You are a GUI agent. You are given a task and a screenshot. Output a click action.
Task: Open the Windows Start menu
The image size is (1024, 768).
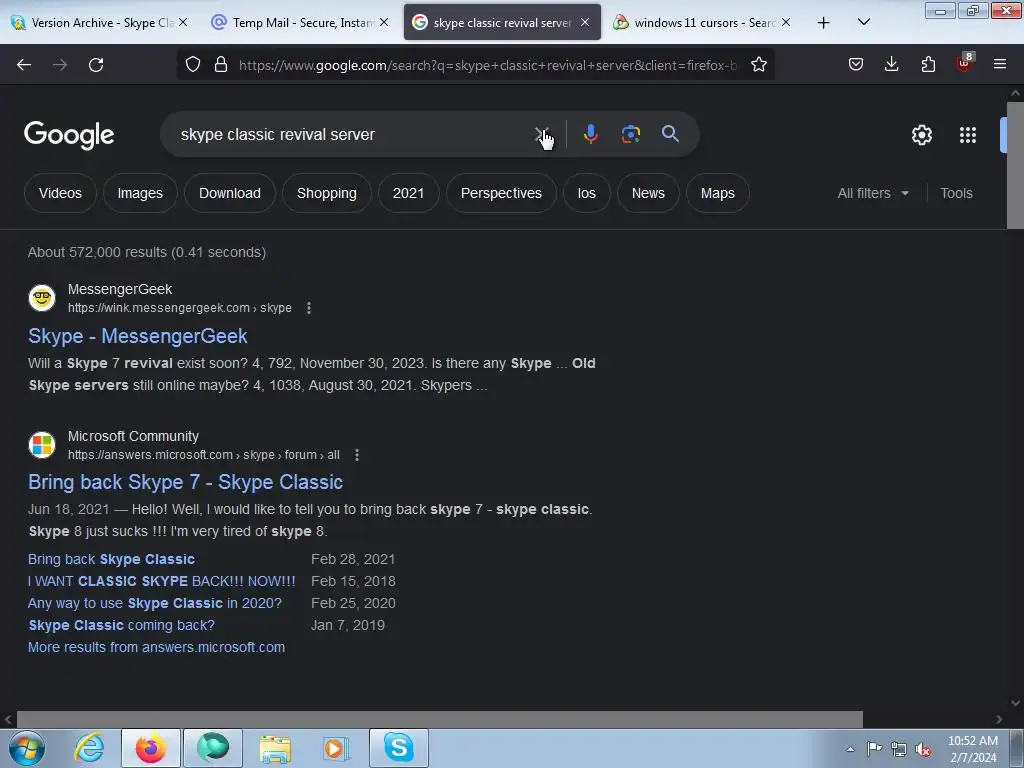[x=27, y=748]
